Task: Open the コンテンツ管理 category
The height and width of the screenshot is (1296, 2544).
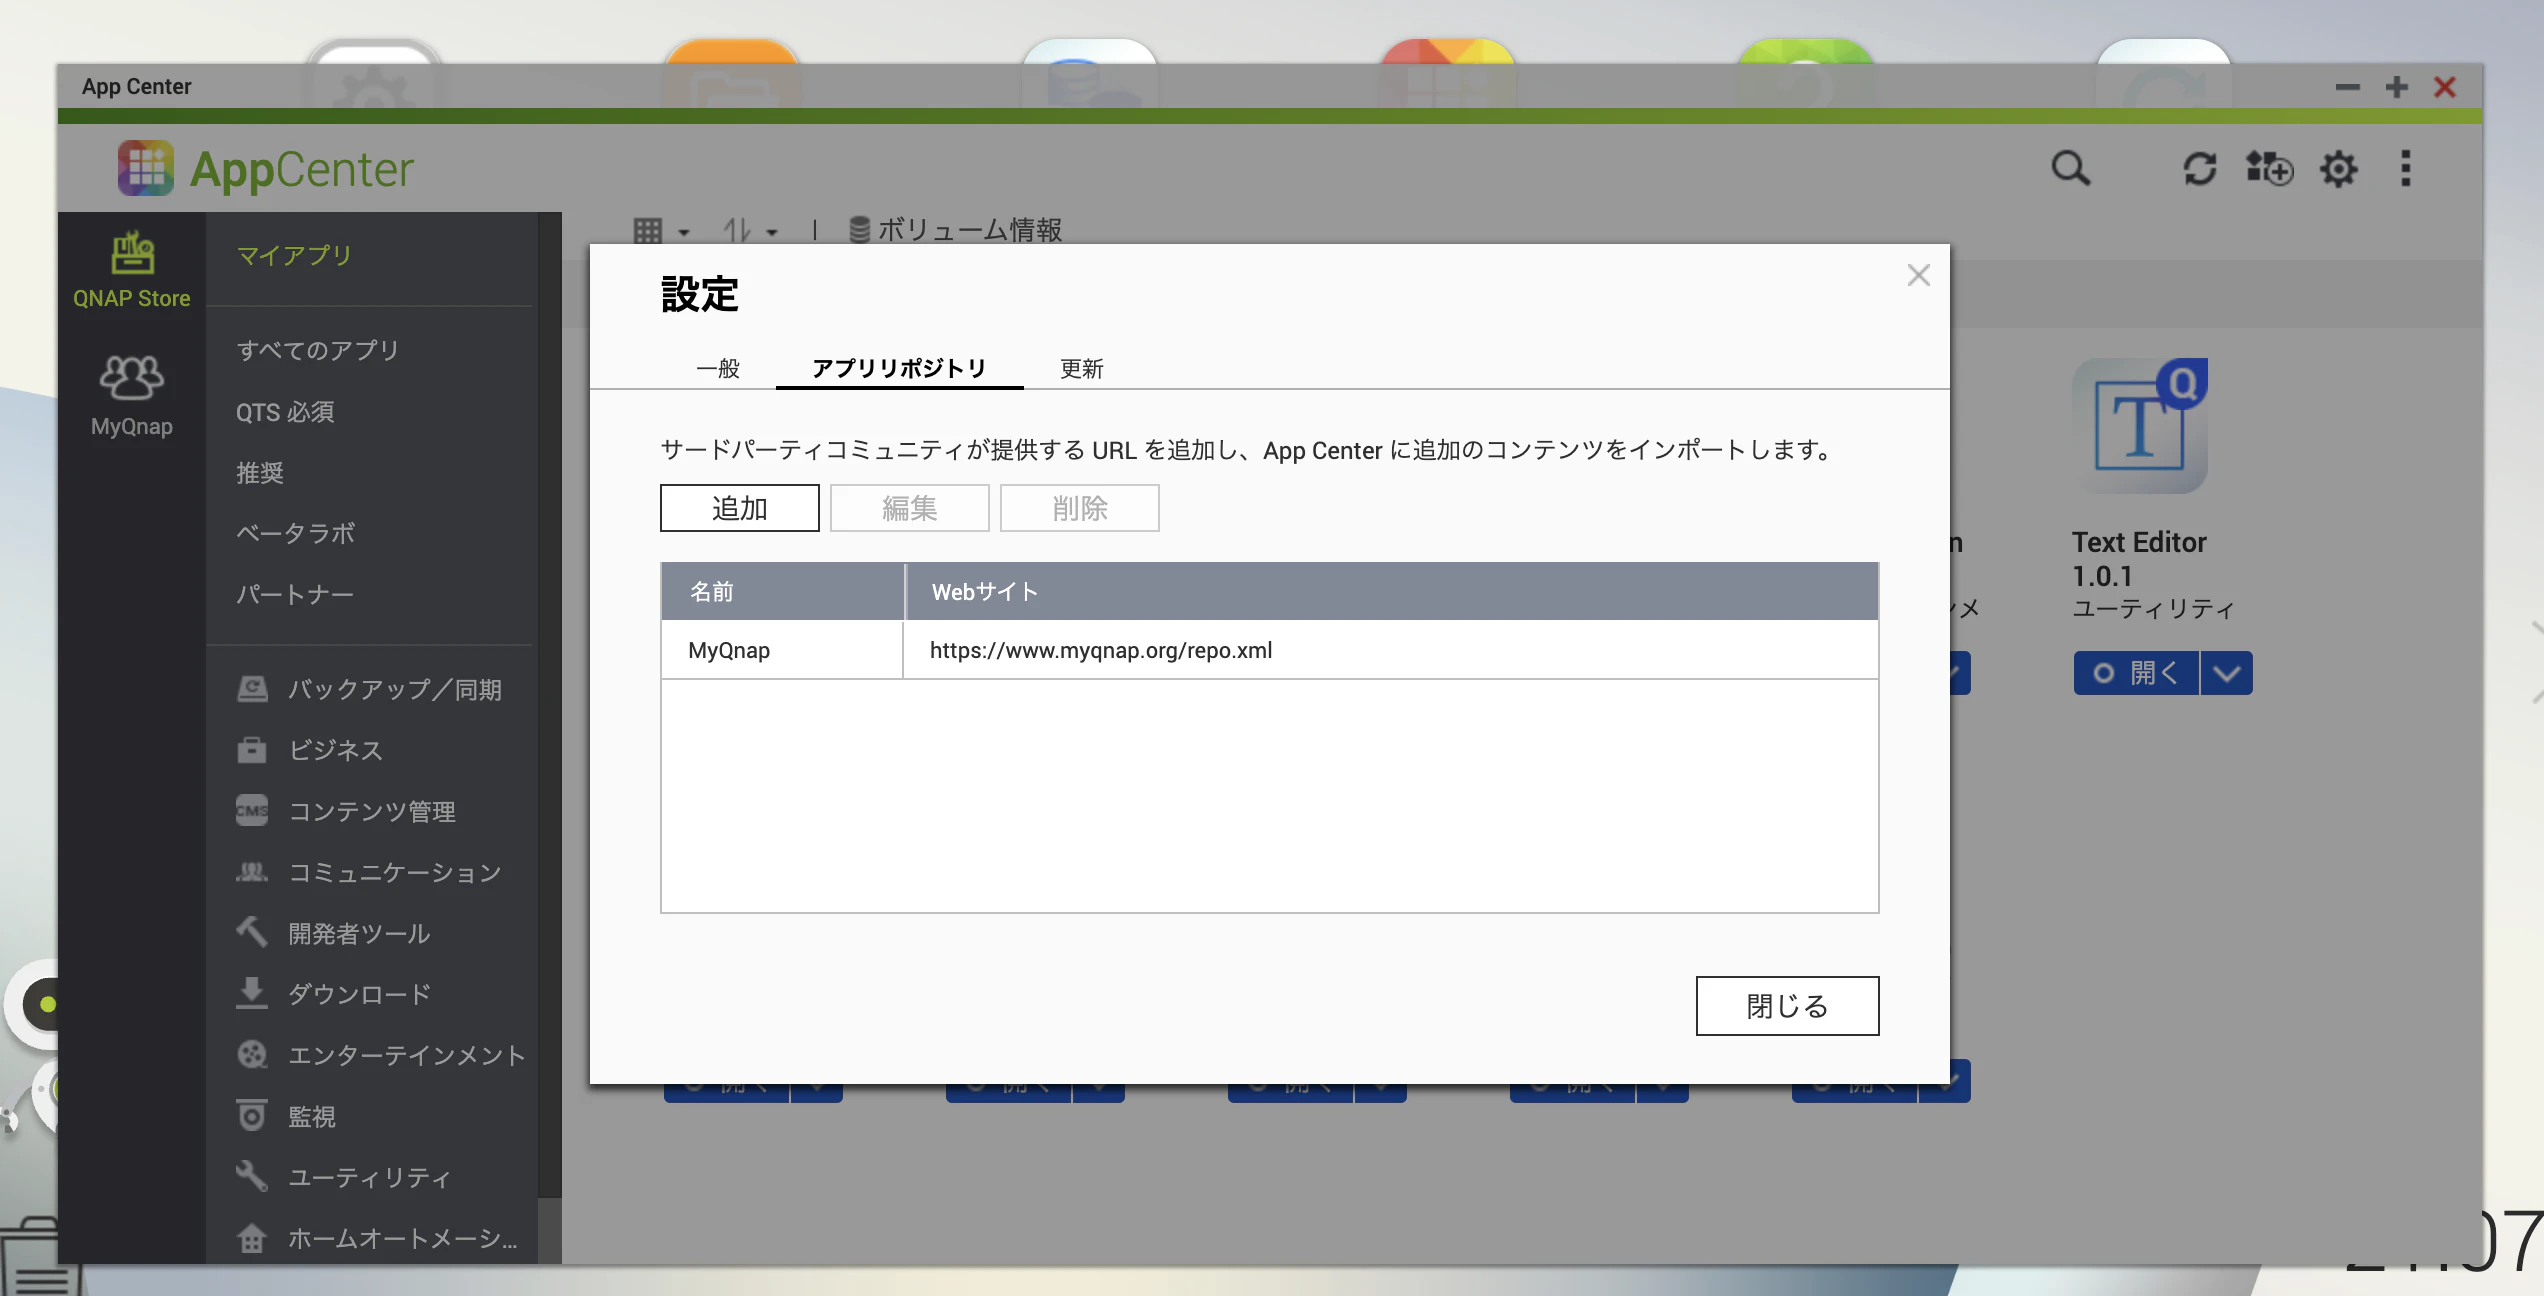Action: tap(346, 811)
